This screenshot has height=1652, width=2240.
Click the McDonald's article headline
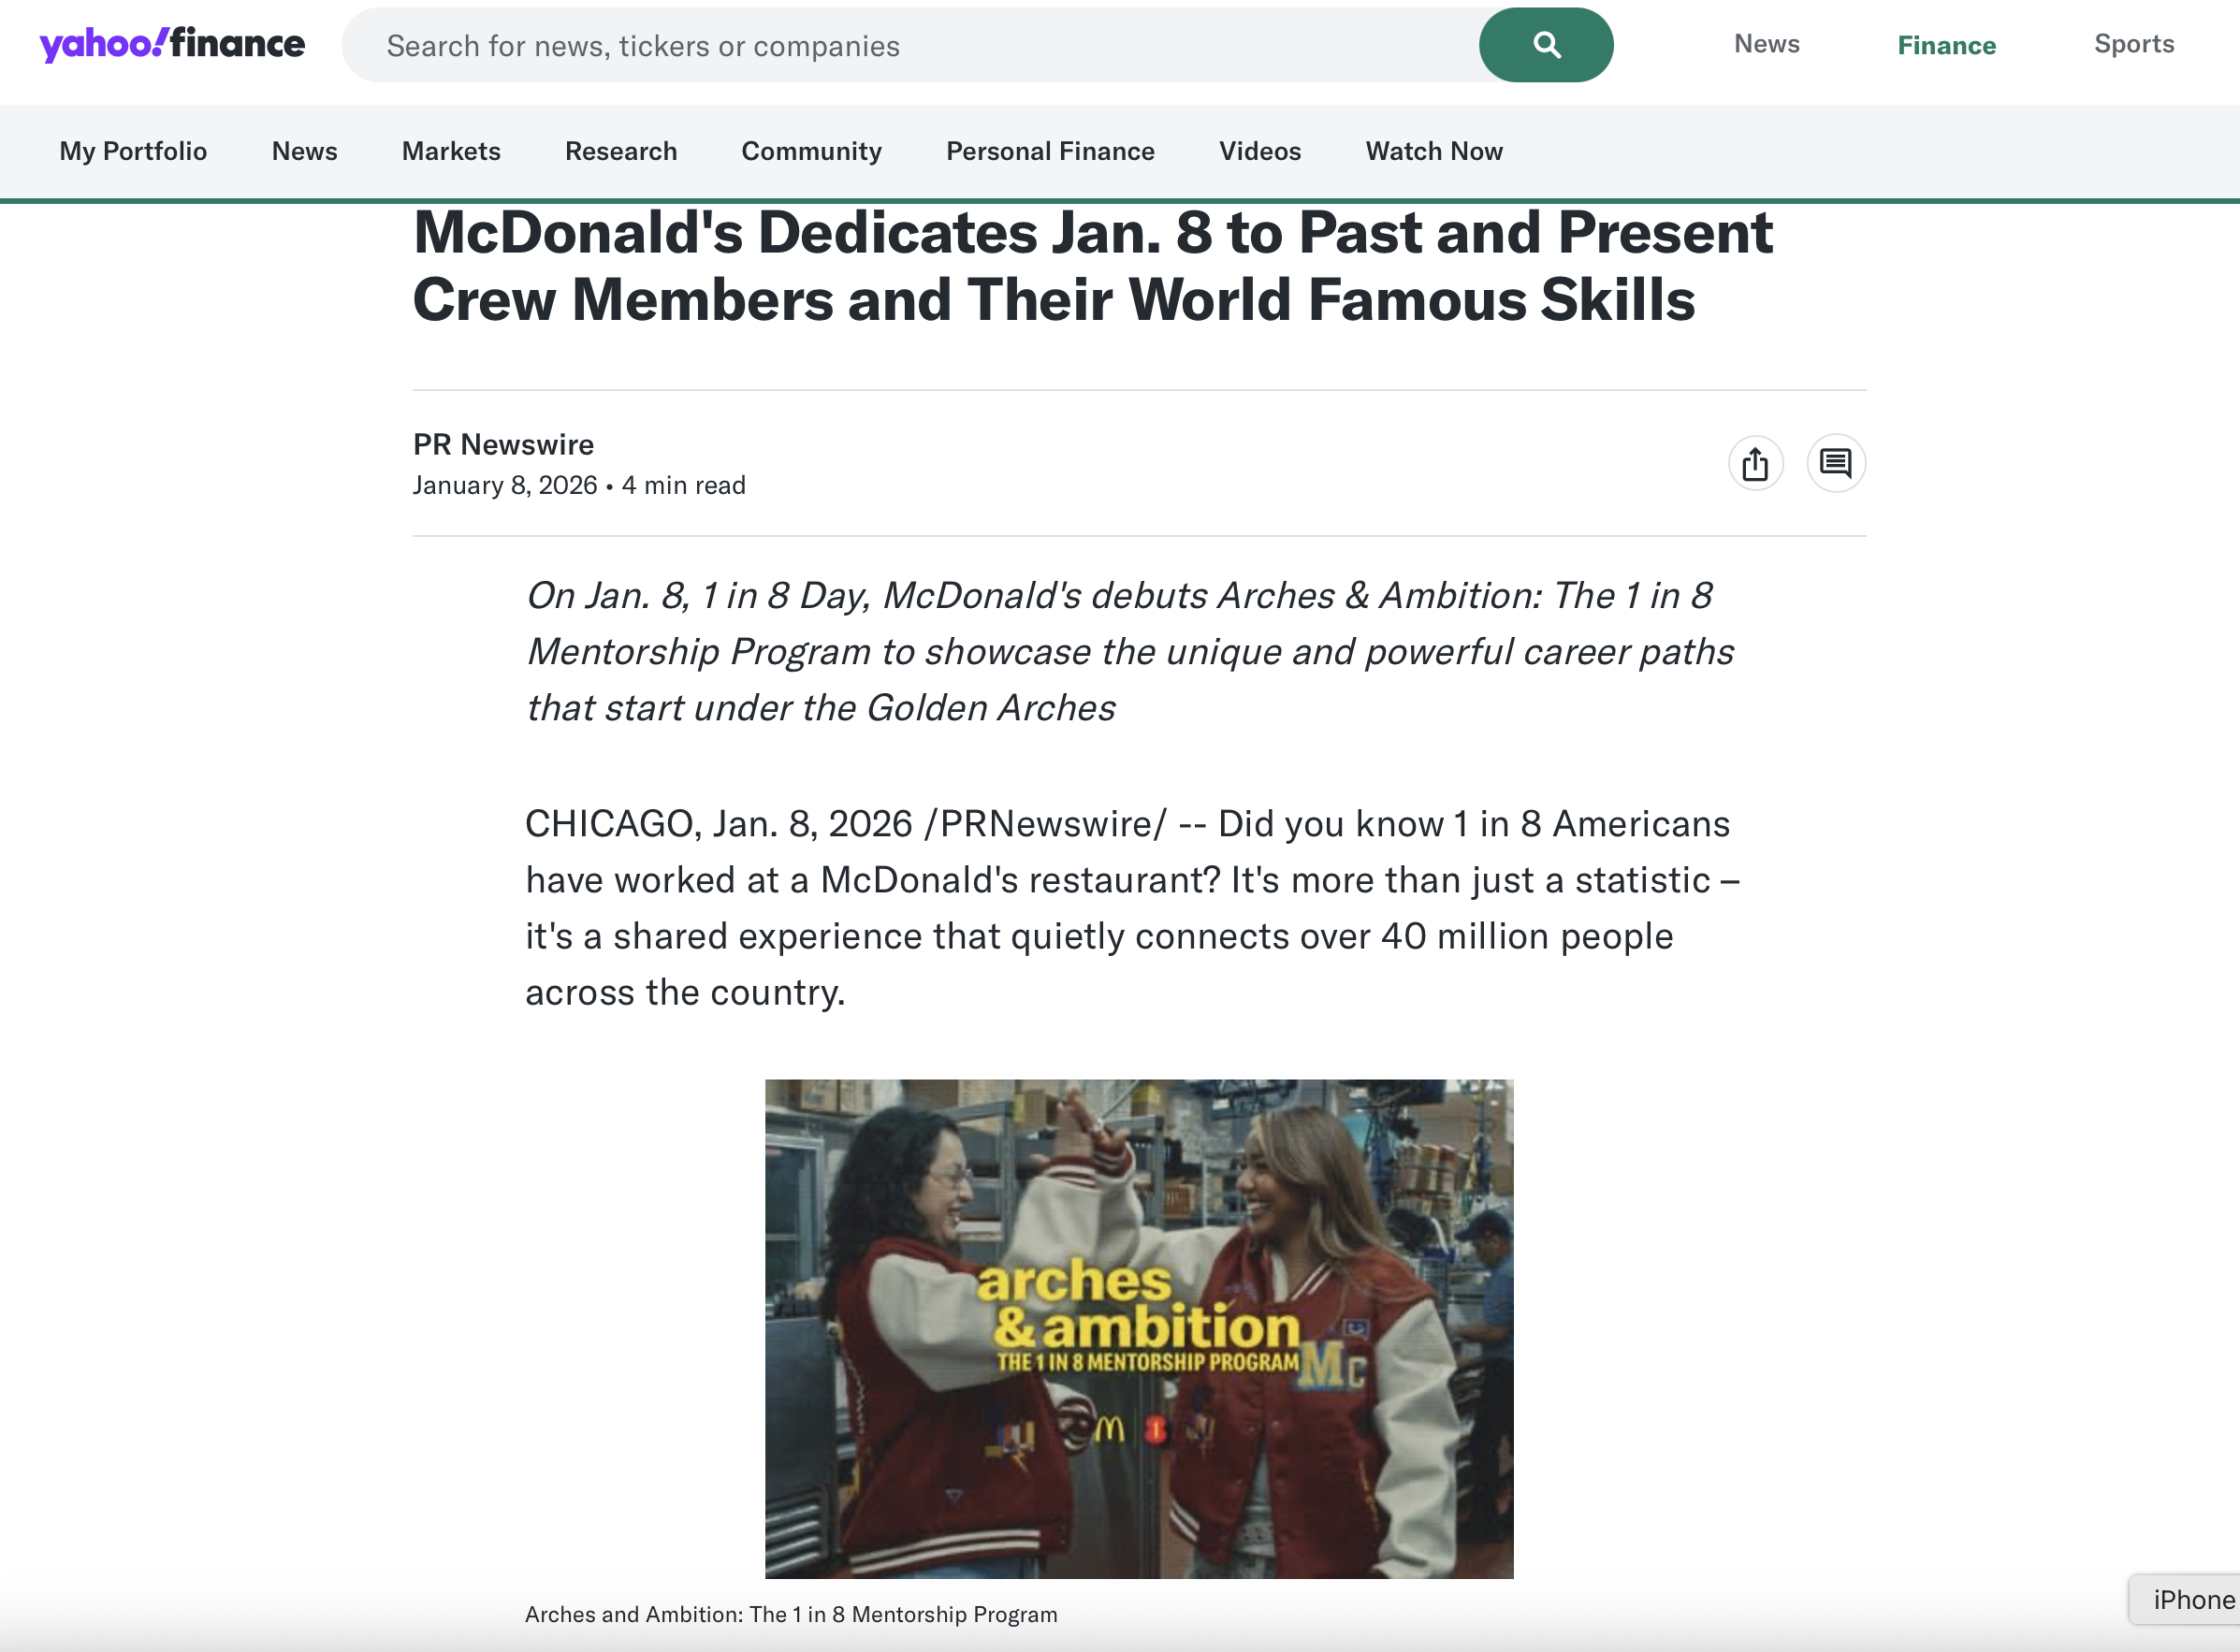(x=1092, y=266)
